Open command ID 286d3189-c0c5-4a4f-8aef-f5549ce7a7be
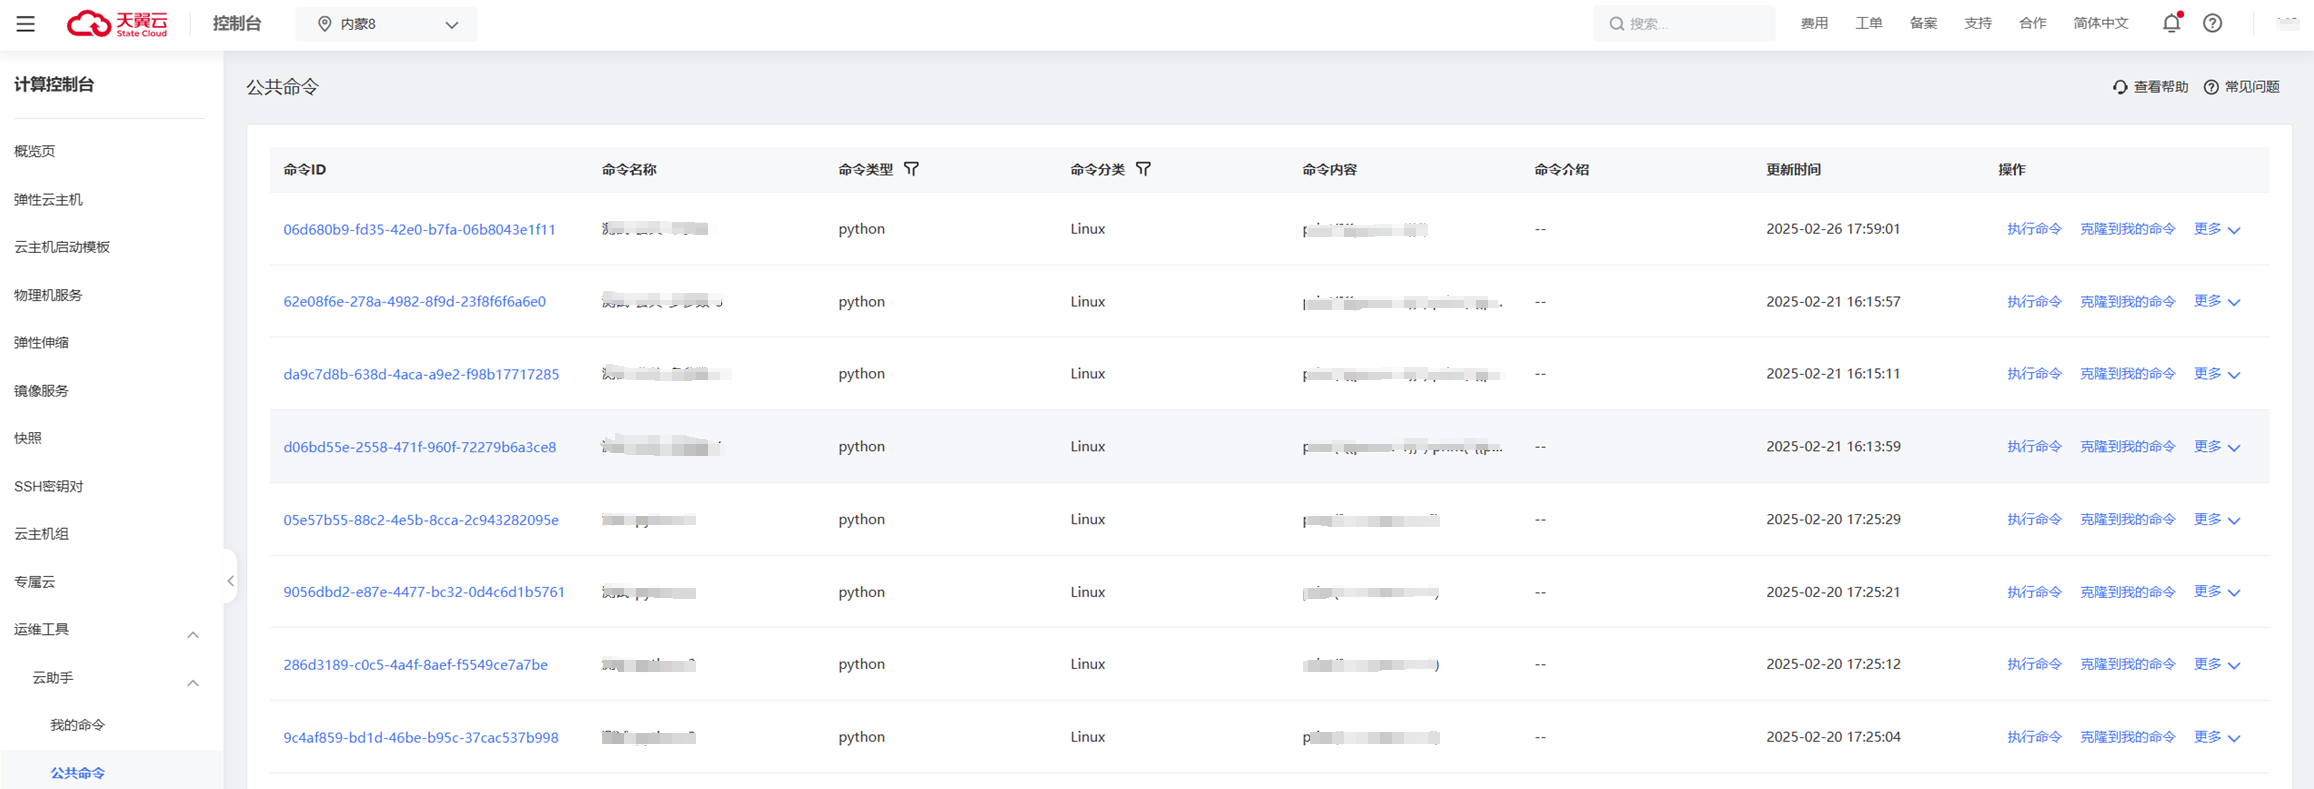2314x789 pixels. coord(415,664)
